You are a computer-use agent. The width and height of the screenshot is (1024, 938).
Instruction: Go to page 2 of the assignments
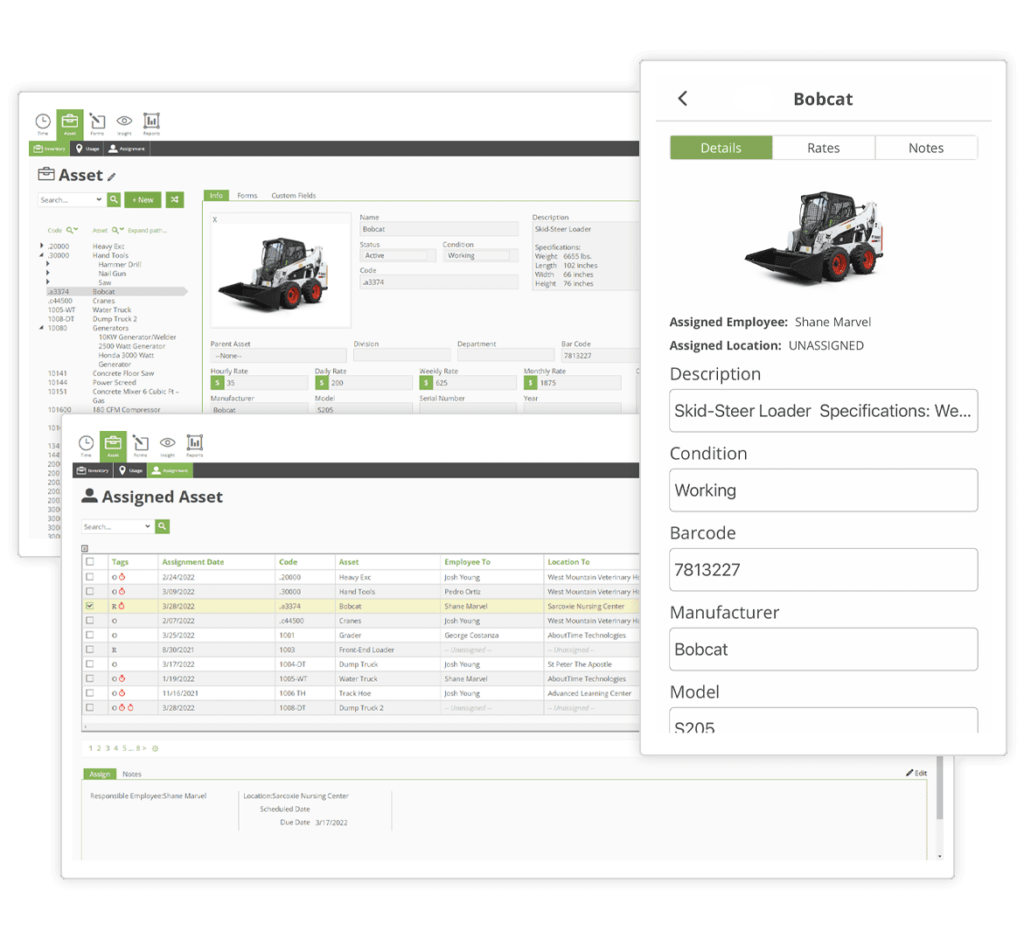pos(99,749)
